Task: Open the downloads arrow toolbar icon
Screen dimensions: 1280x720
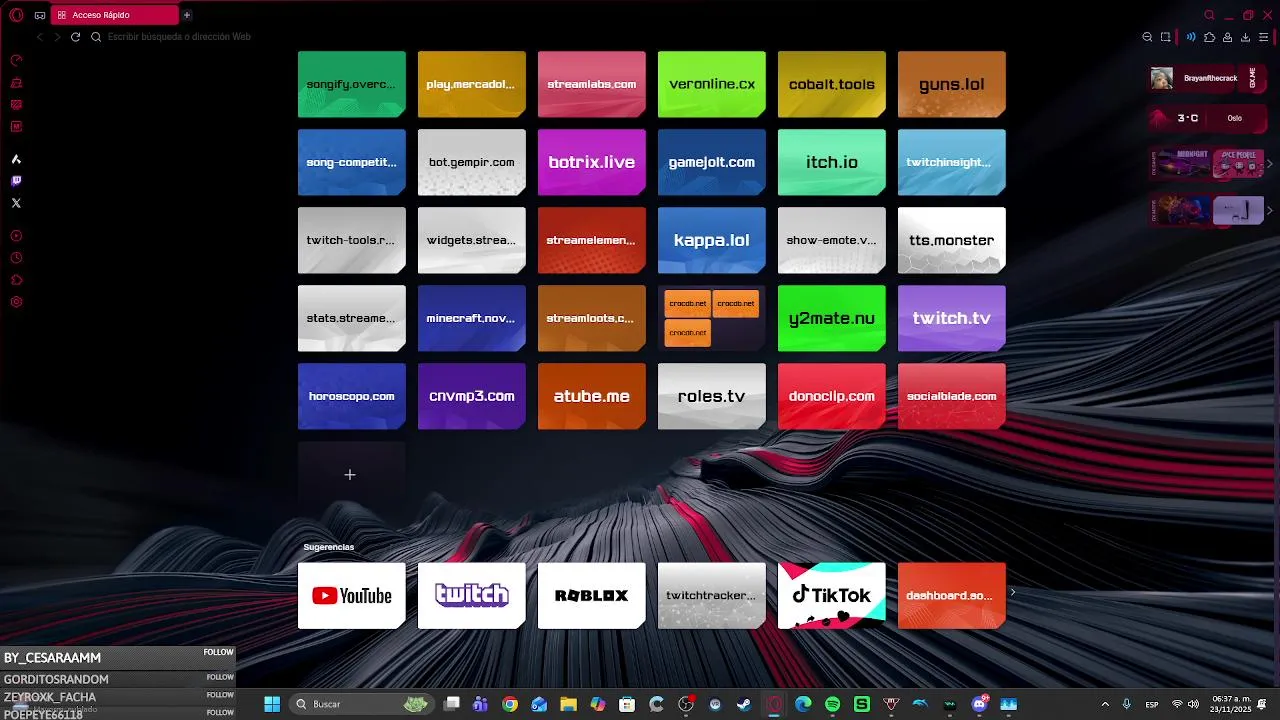Action: (x=1245, y=37)
